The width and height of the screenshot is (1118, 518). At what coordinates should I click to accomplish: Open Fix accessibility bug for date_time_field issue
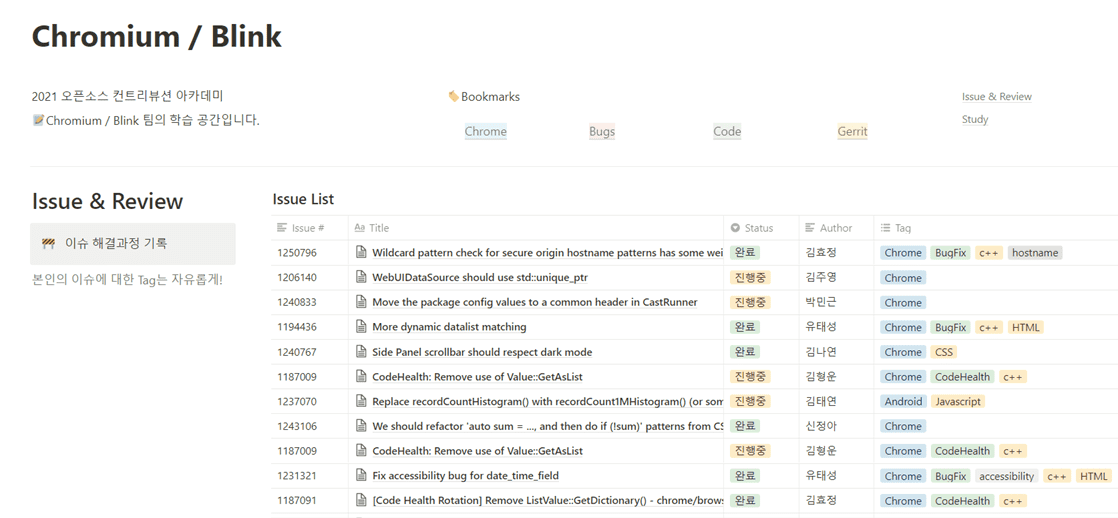[465, 476]
